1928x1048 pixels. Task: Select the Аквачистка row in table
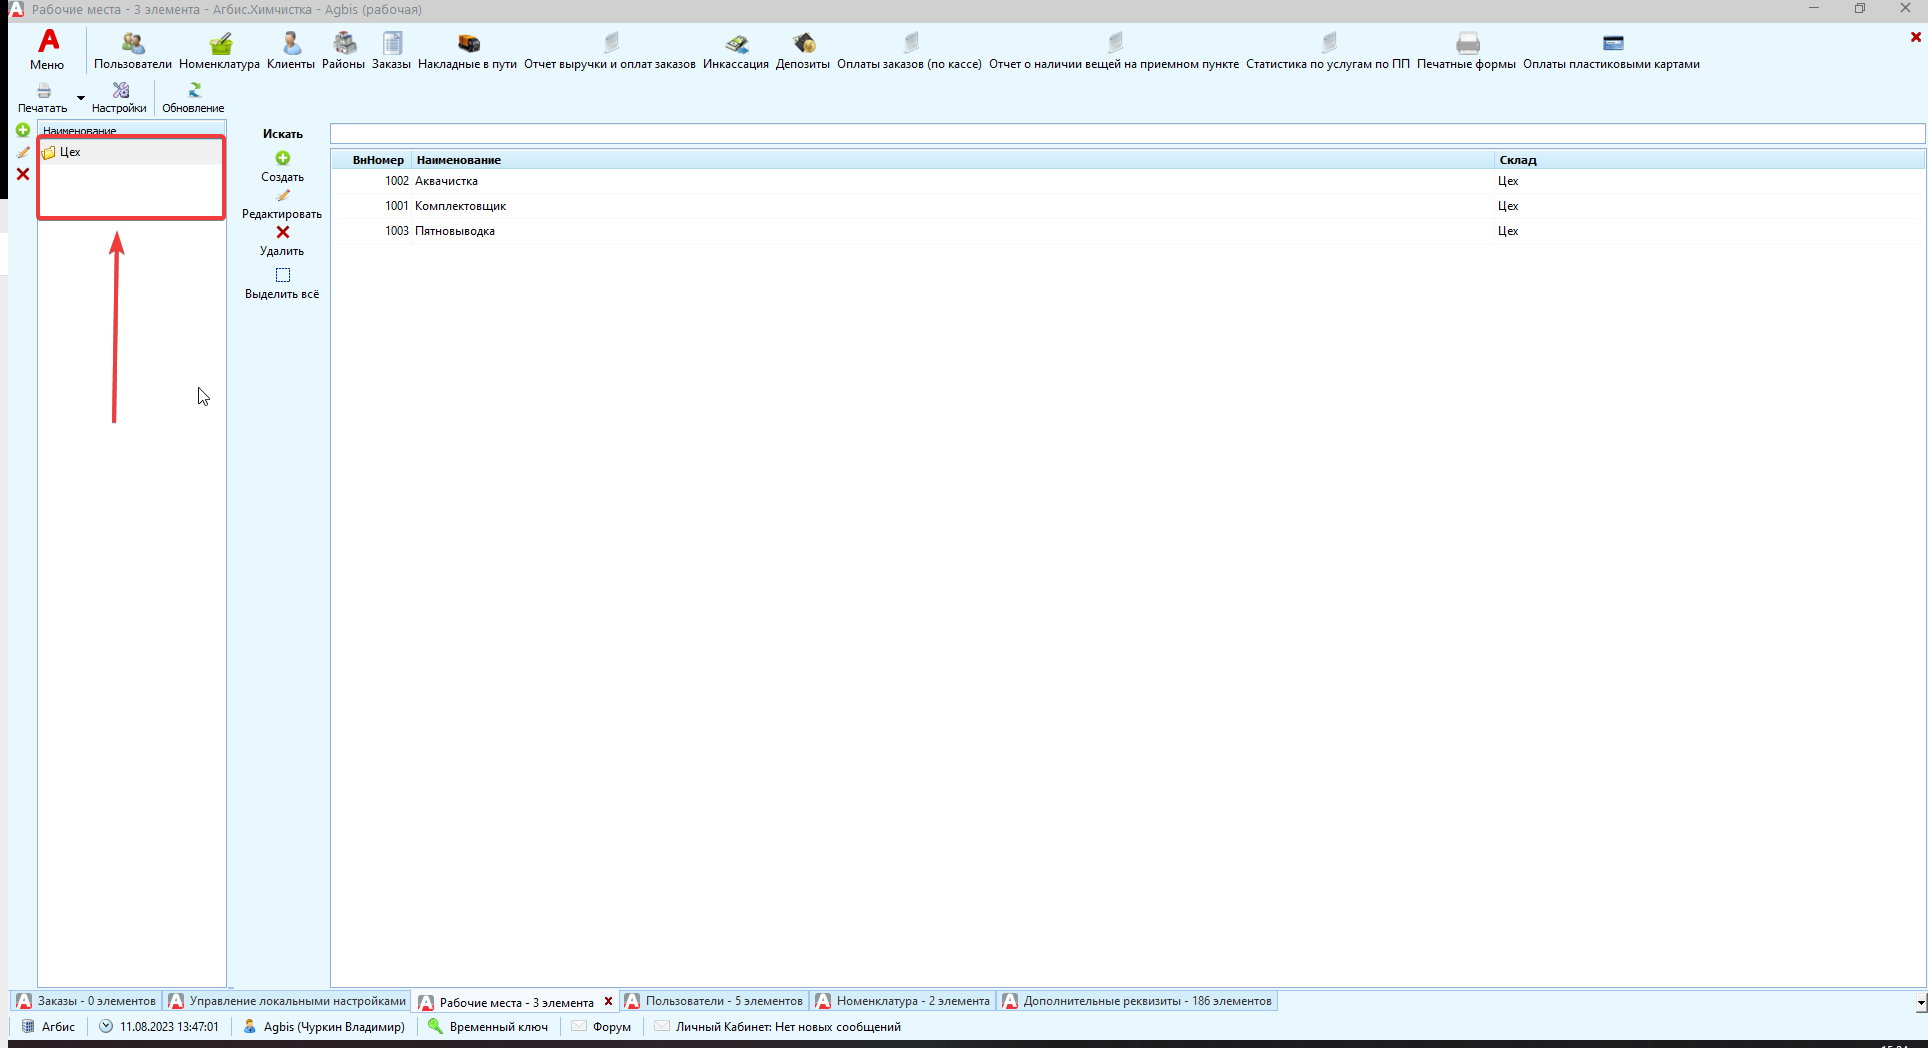click(446, 181)
